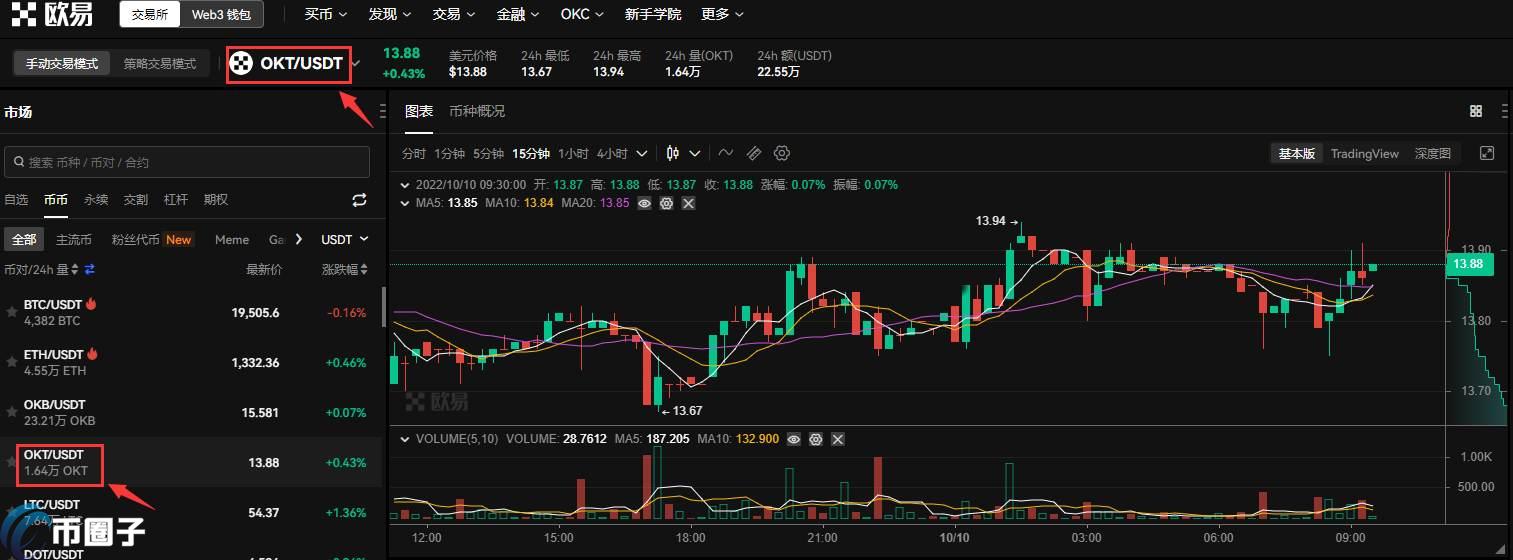Switch chart to TradingView version
The image size is (1513, 560).
click(1364, 153)
